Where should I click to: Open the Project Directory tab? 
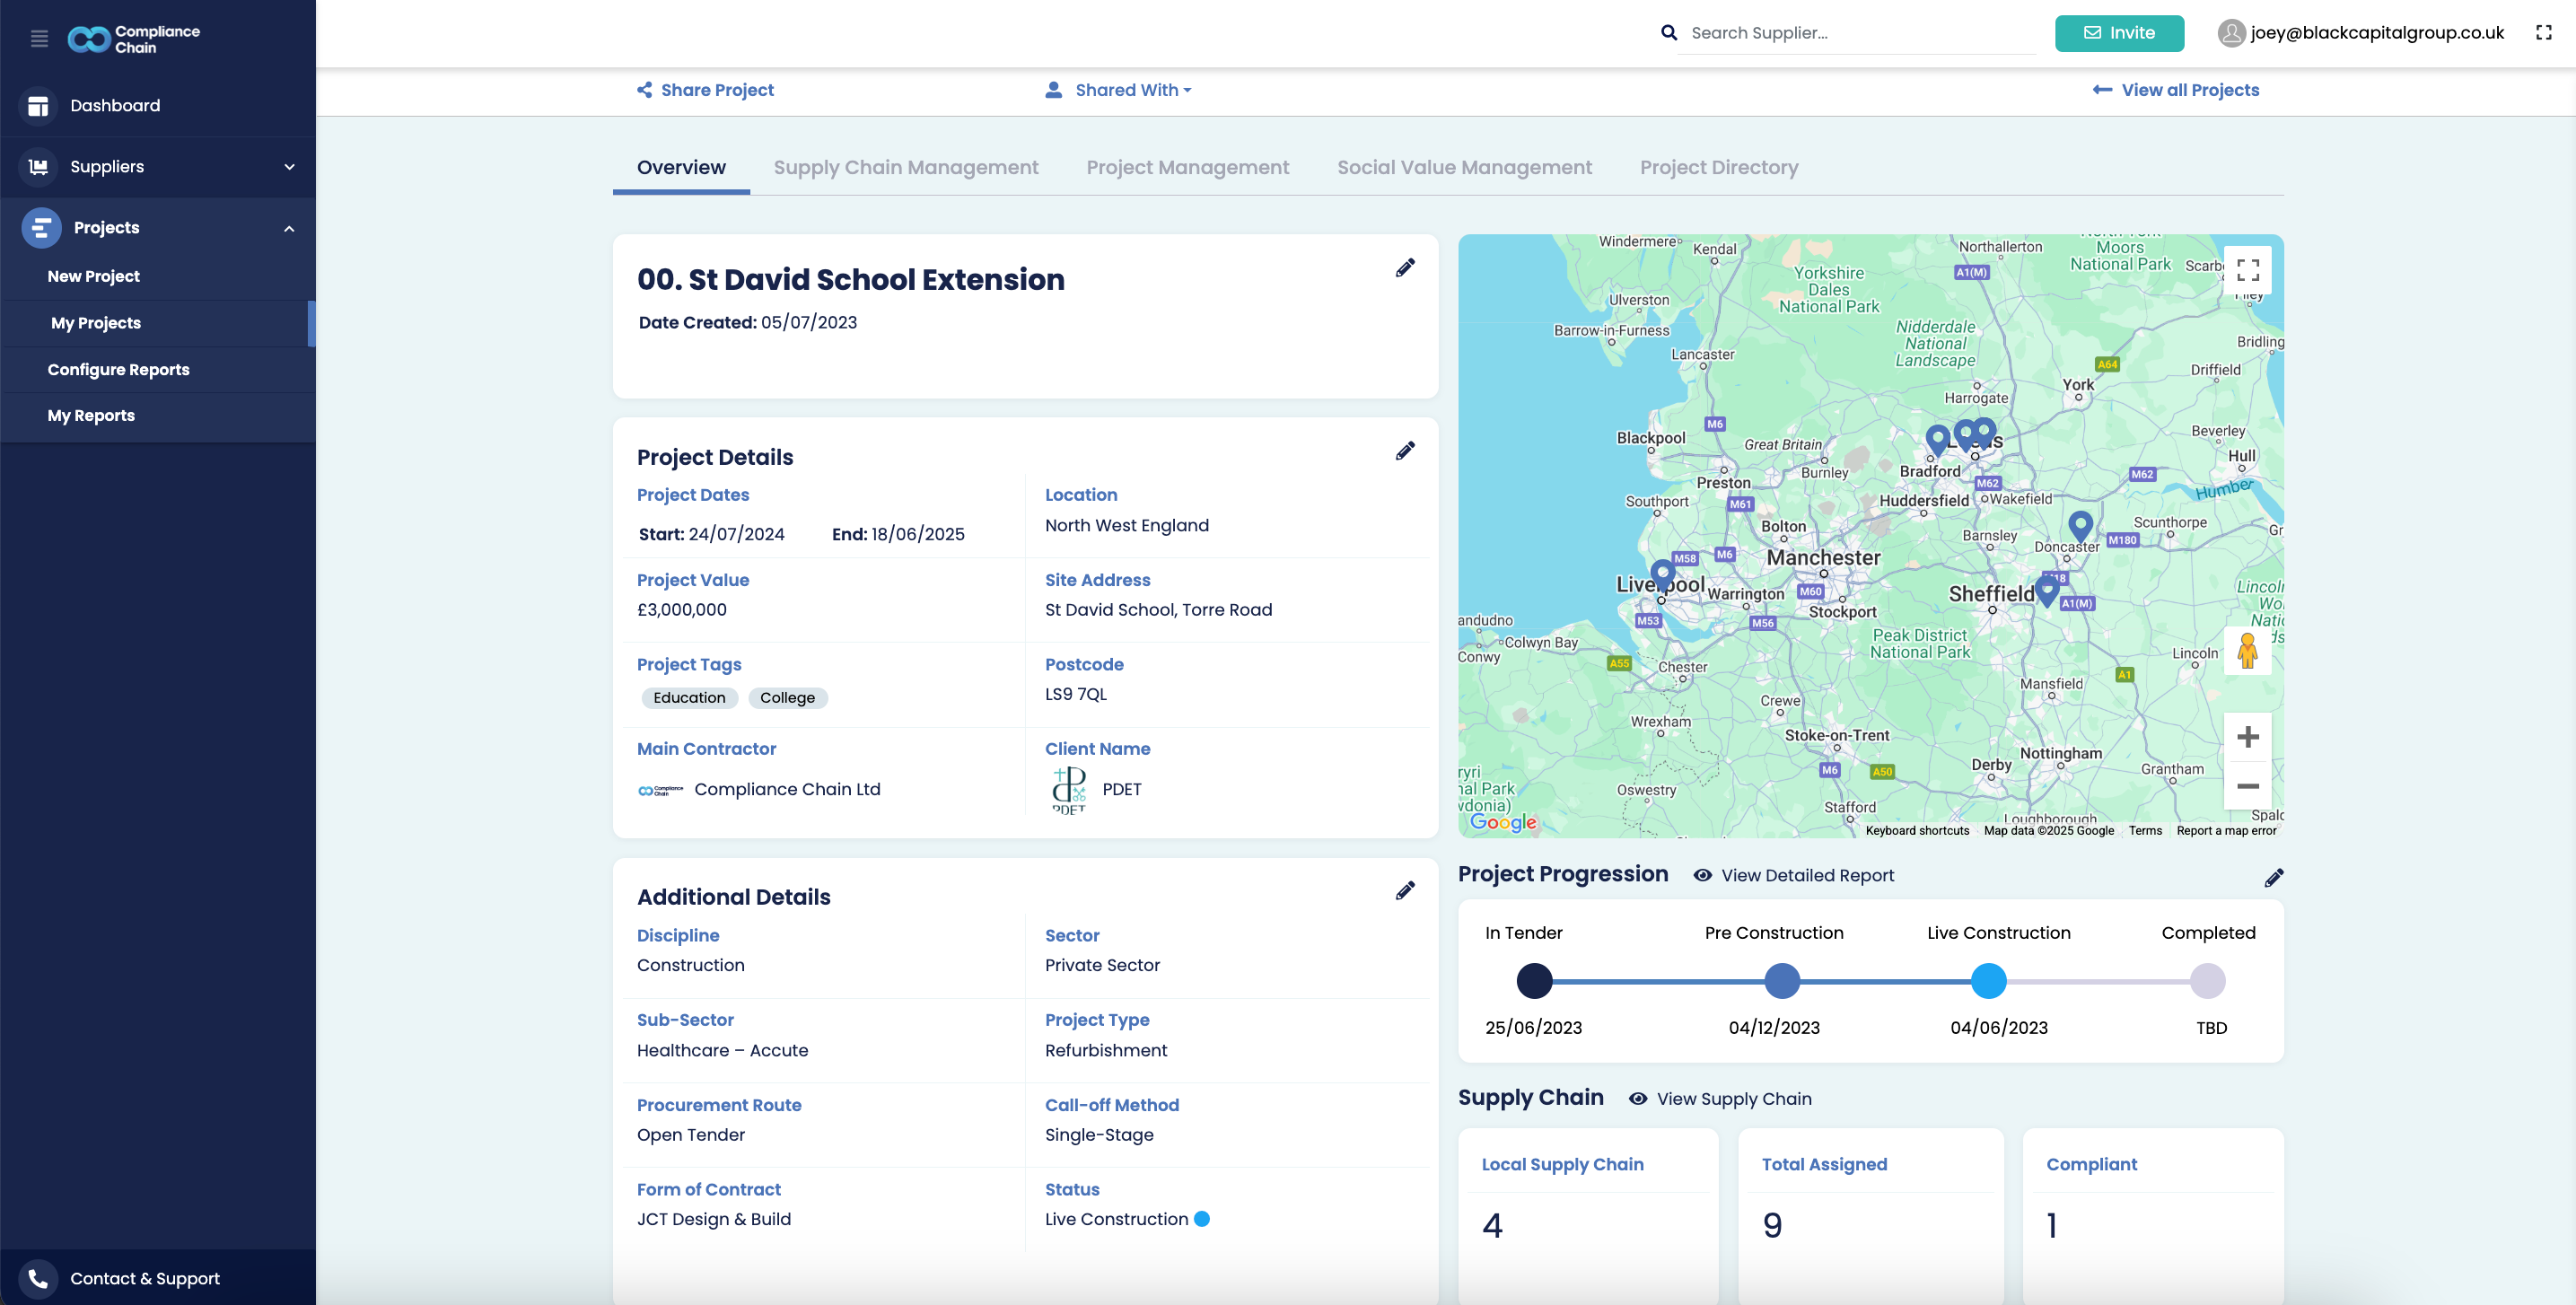coord(1718,167)
